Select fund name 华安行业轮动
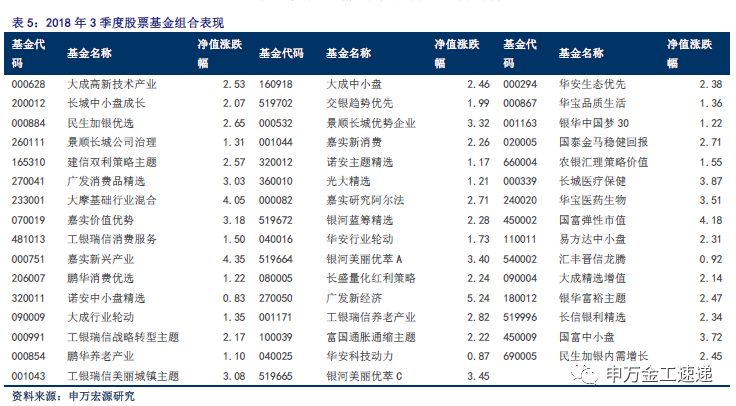Image resolution: width=736 pixels, height=406 pixels. point(360,239)
